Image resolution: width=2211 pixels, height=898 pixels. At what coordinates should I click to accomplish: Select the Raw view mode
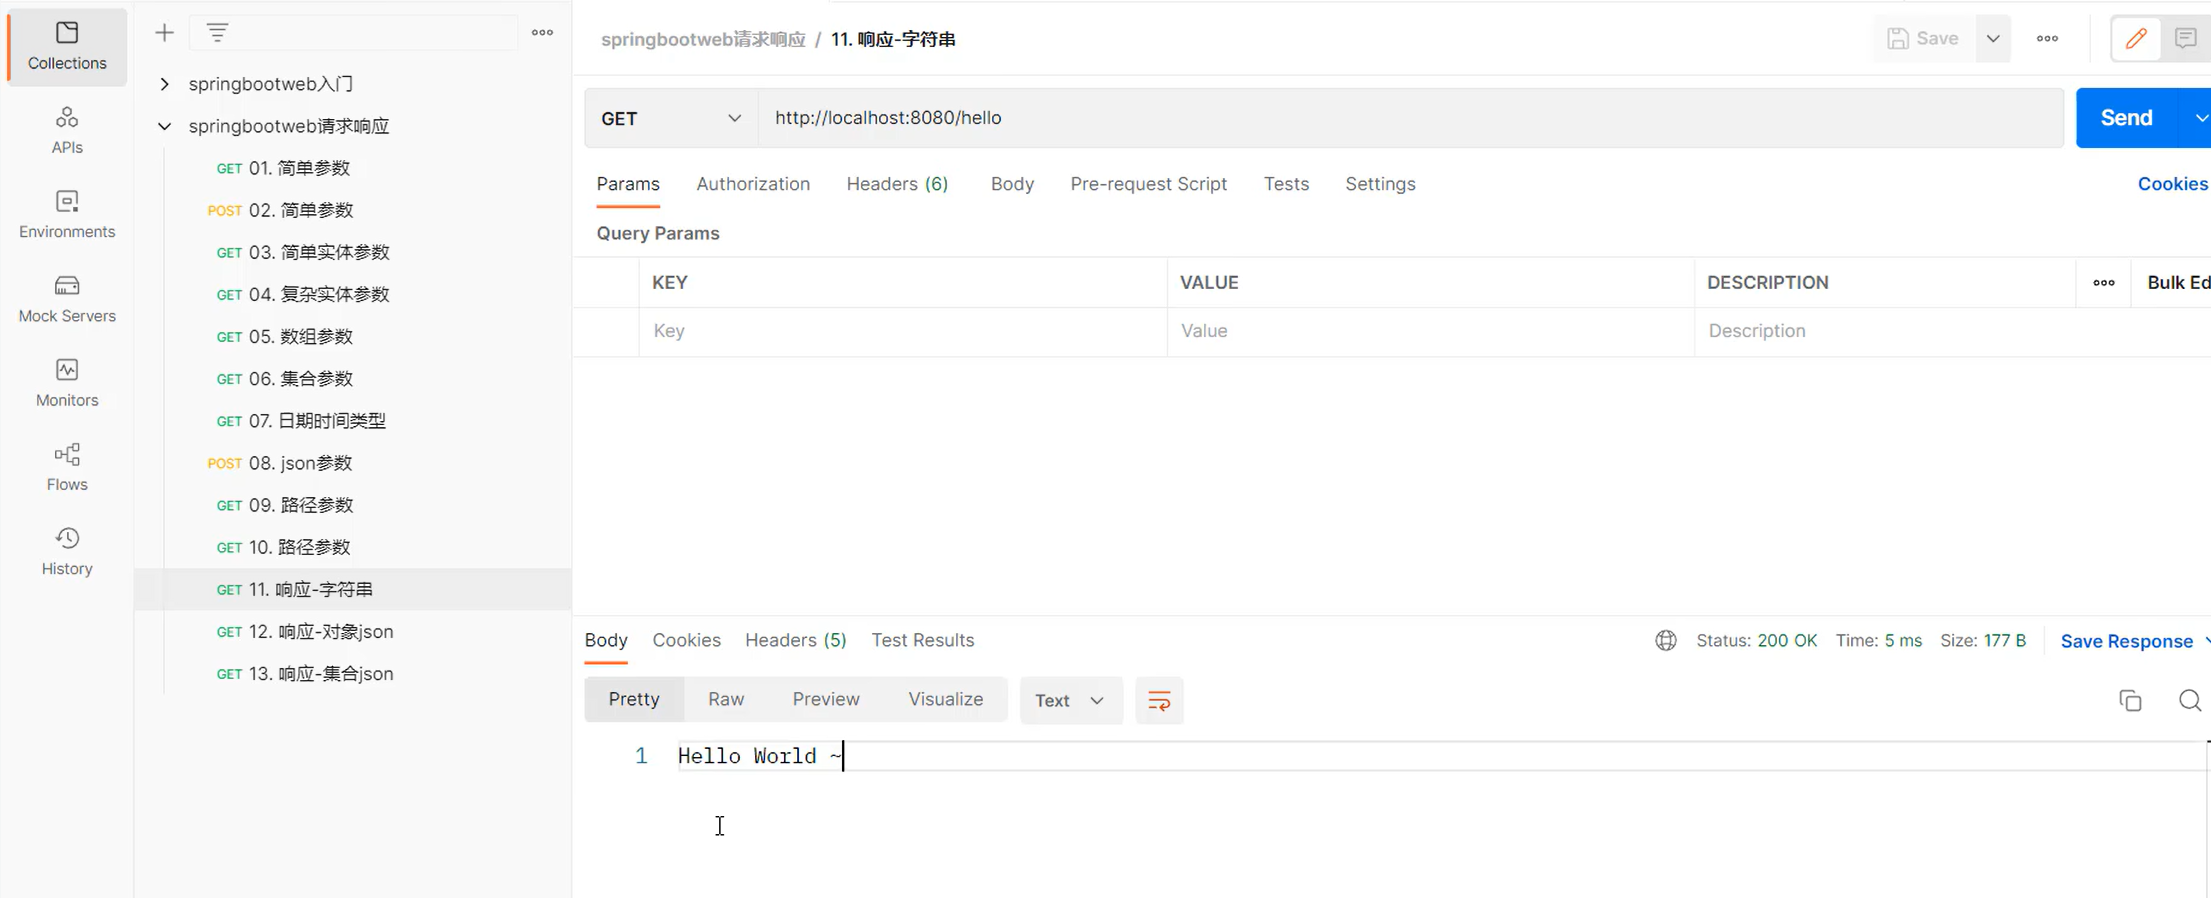pyautogui.click(x=726, y=699)
